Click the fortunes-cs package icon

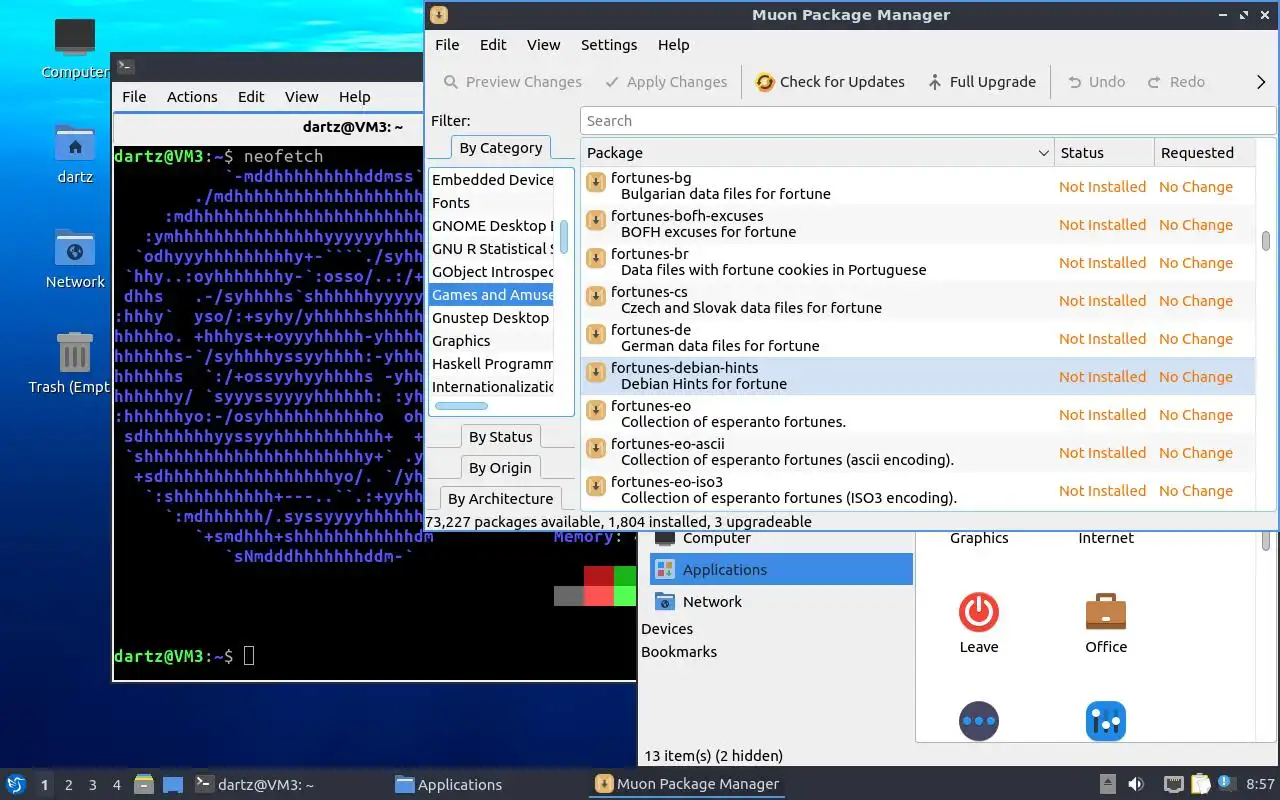596,296
